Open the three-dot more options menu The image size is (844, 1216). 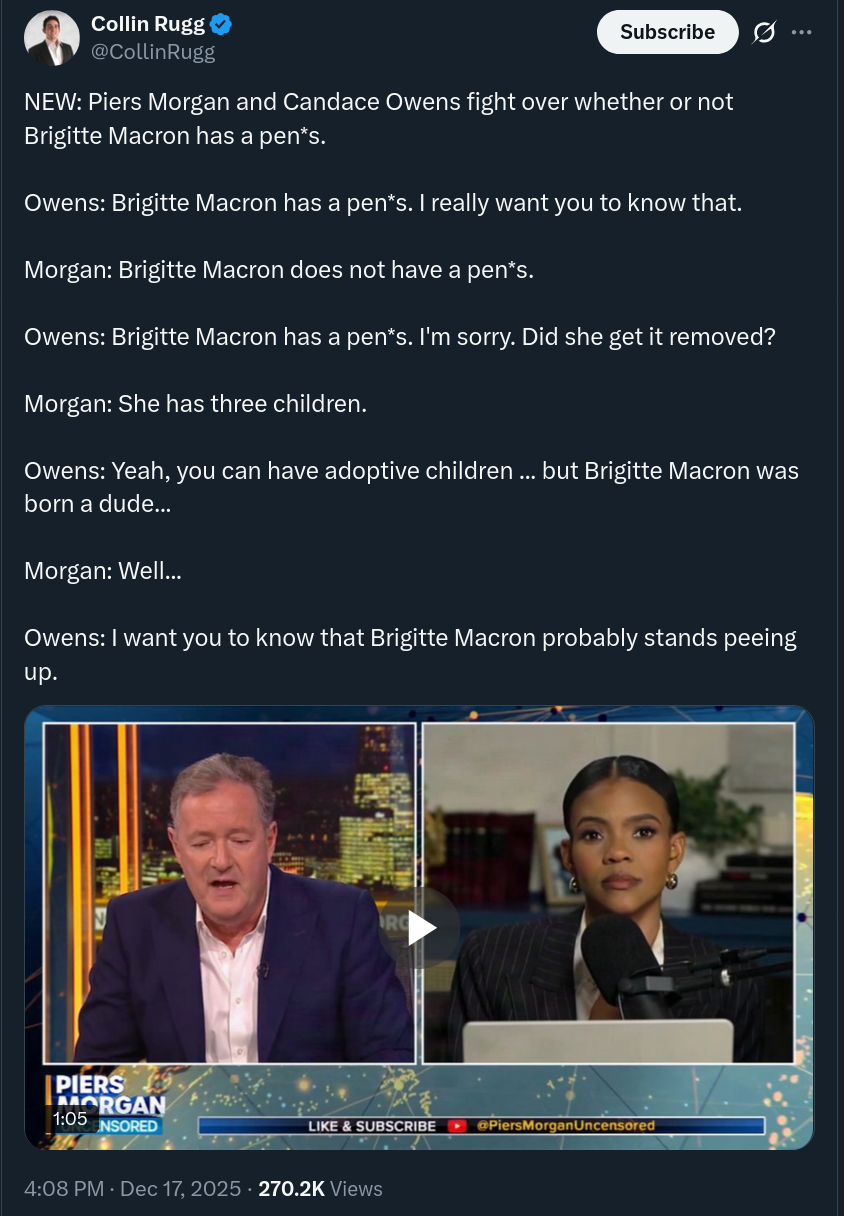click(801, 32)
